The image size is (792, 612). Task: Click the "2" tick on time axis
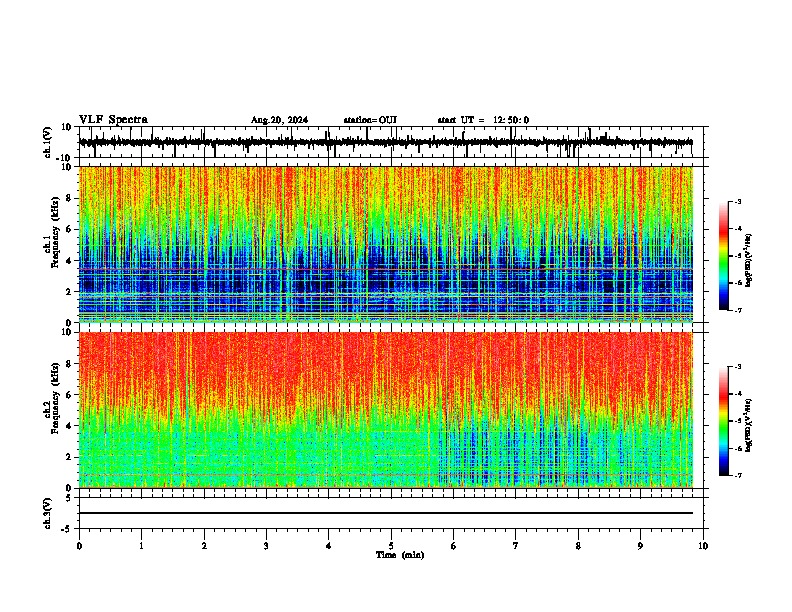pyautogui.click(x=204, y=546)
